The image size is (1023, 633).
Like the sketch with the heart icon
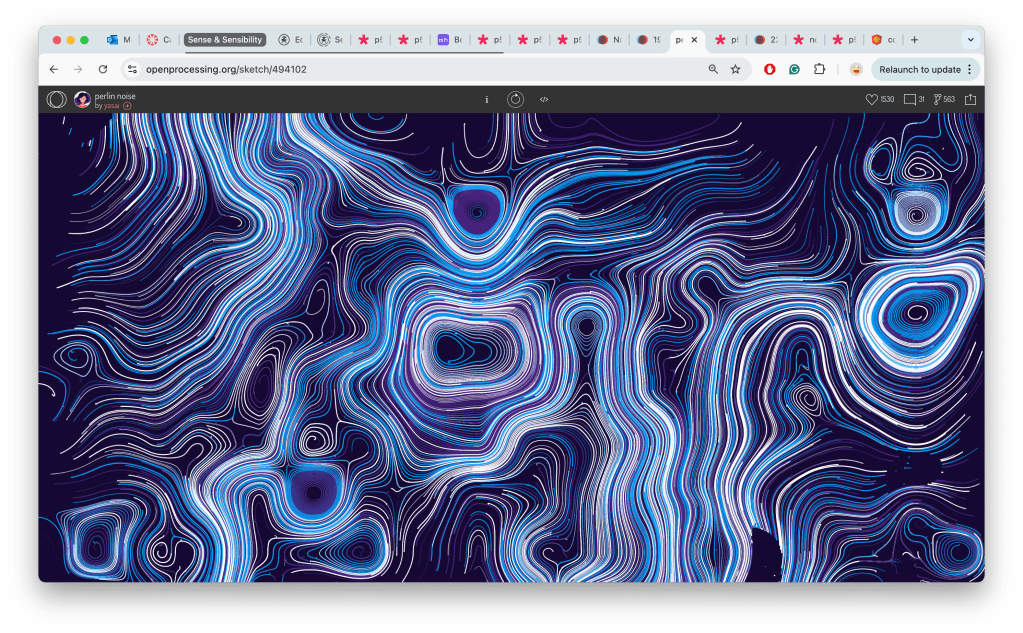coord(871,99)
